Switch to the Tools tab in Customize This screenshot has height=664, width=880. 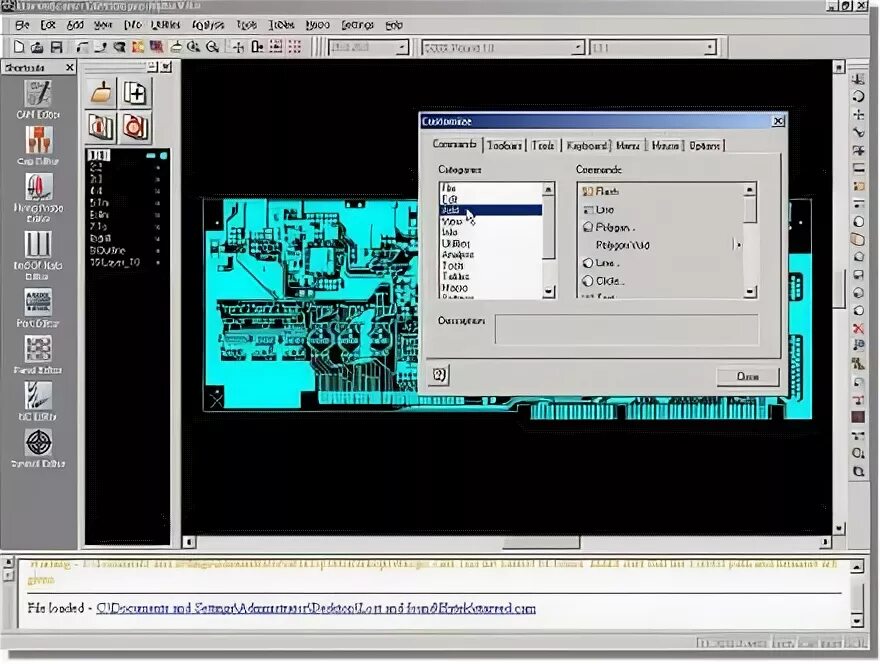point(543,145)
